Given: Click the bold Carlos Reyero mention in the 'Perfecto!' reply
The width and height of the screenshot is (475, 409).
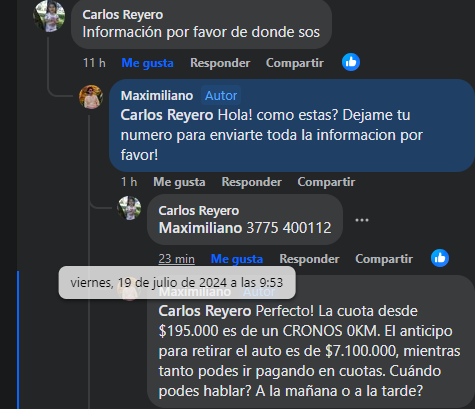Looking at the screenshot, I should tap(205, 311).
